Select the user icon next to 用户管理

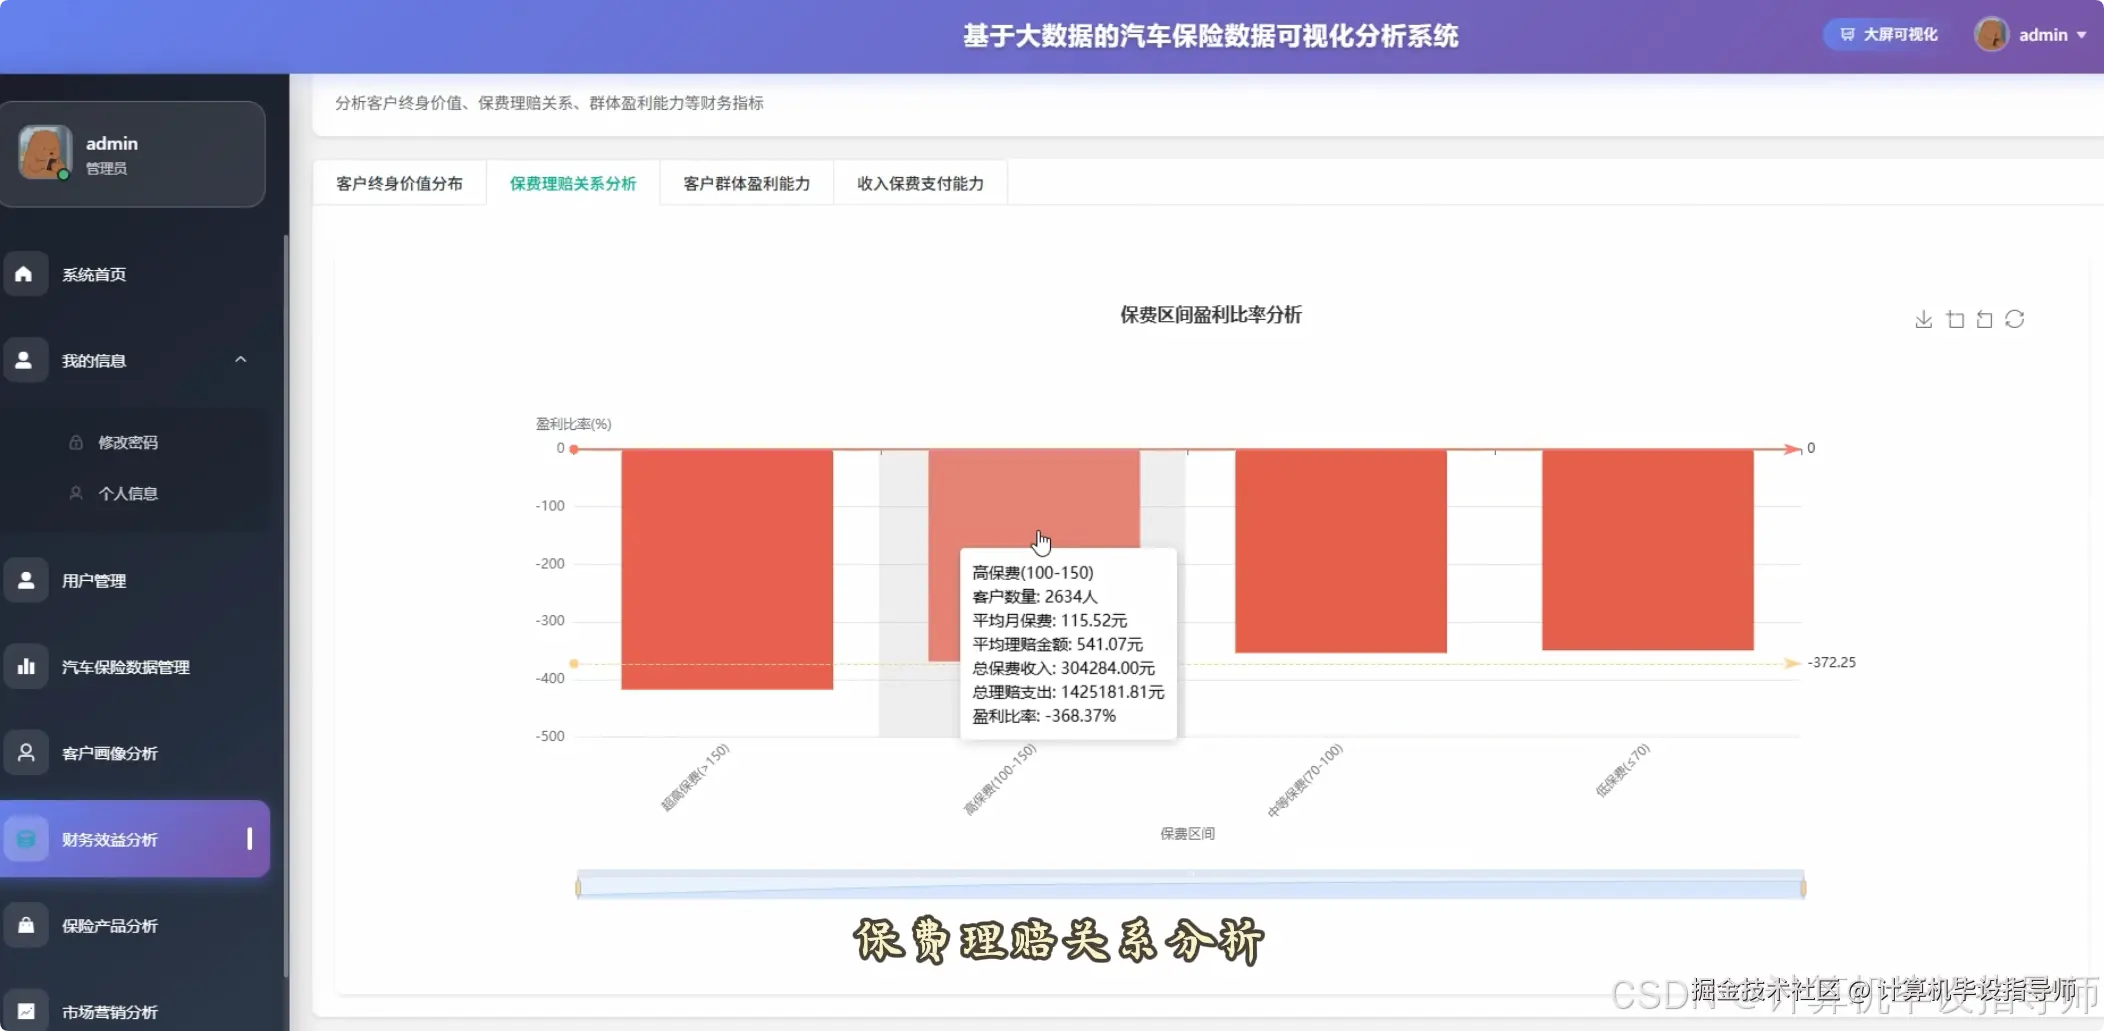[27, 580]
